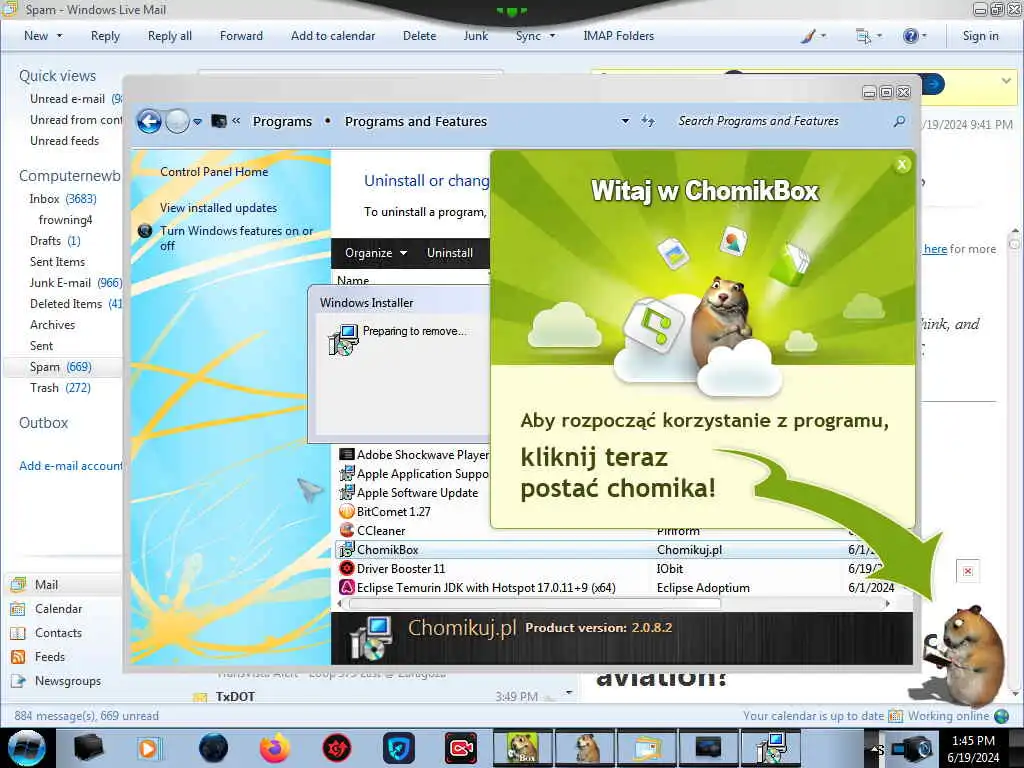Image resolution: width=1024 pixels, height=768 pixels.
Task: Click IMAP Folders in Live Mail toolbar
Action: click(x=618, y=36)
